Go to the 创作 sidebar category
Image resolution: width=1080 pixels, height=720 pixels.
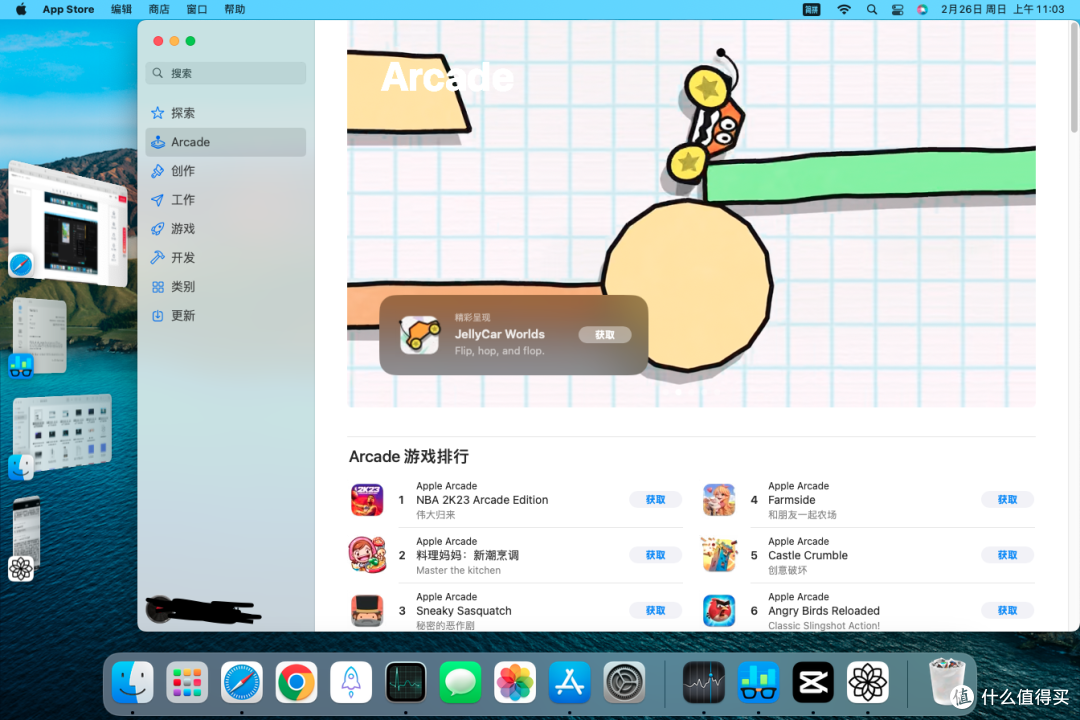(226, 171)
